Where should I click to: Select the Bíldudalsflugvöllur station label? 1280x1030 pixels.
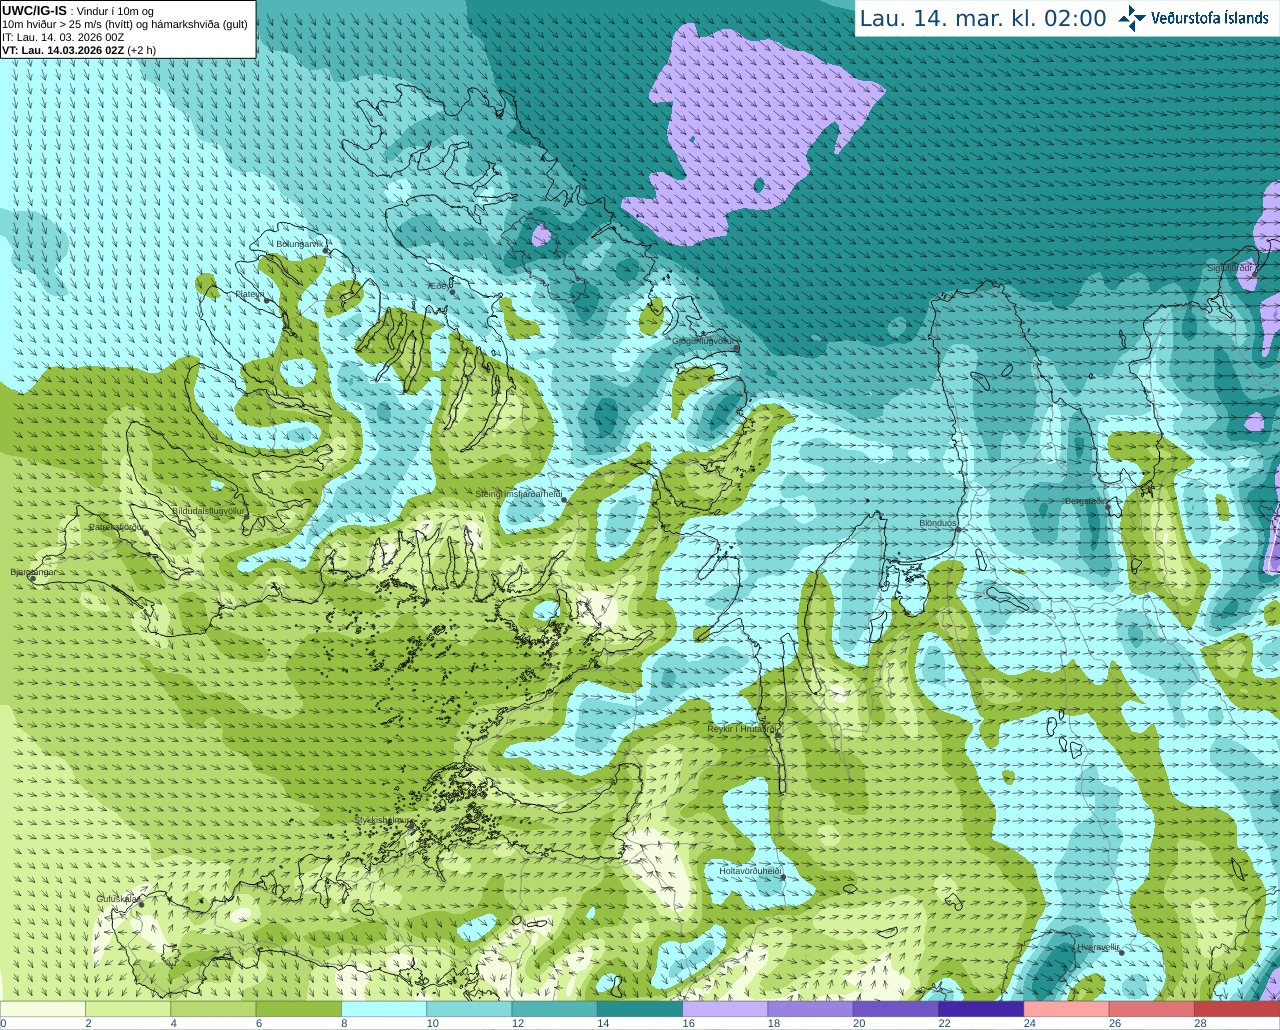coord(208,510)
